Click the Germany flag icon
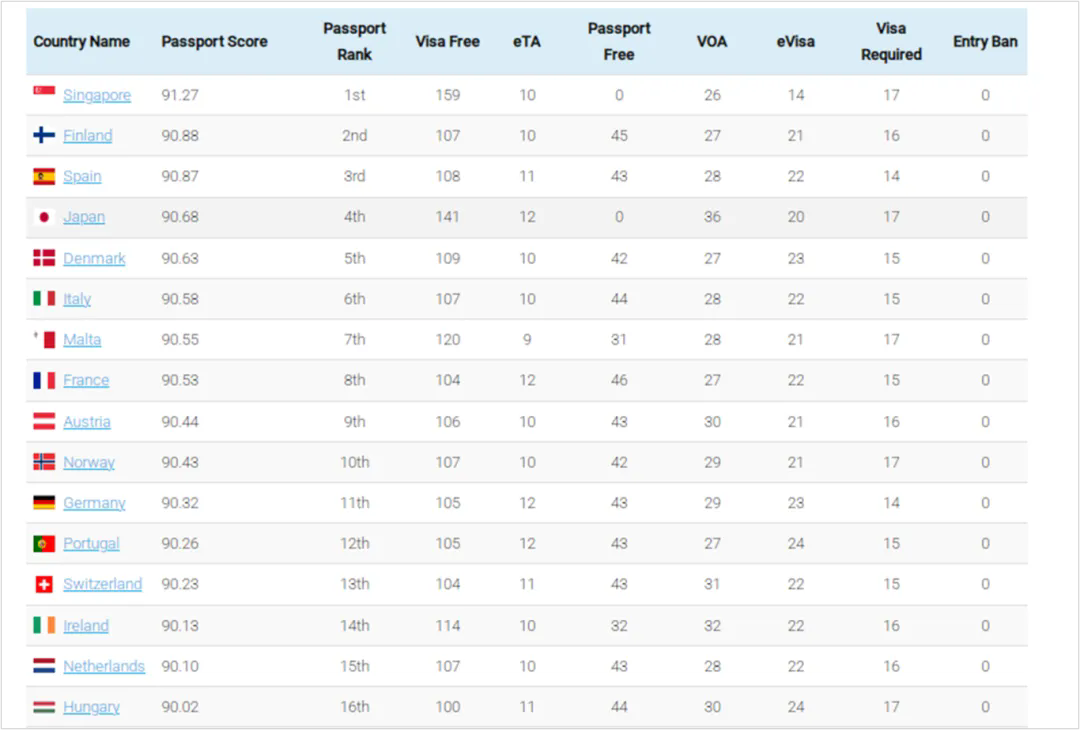This screenshot has height=730, width=1080. (x=44, y=502)
